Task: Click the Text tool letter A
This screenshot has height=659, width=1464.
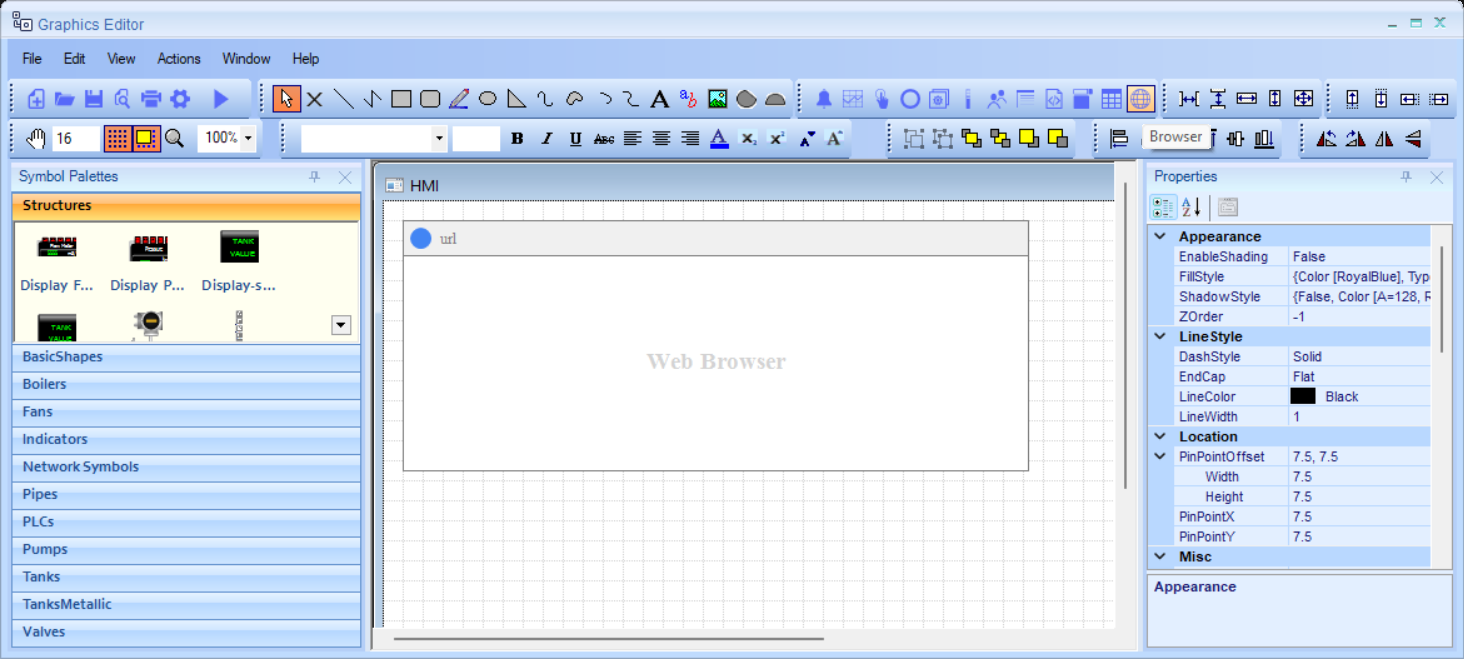Action: coord(659,99)
